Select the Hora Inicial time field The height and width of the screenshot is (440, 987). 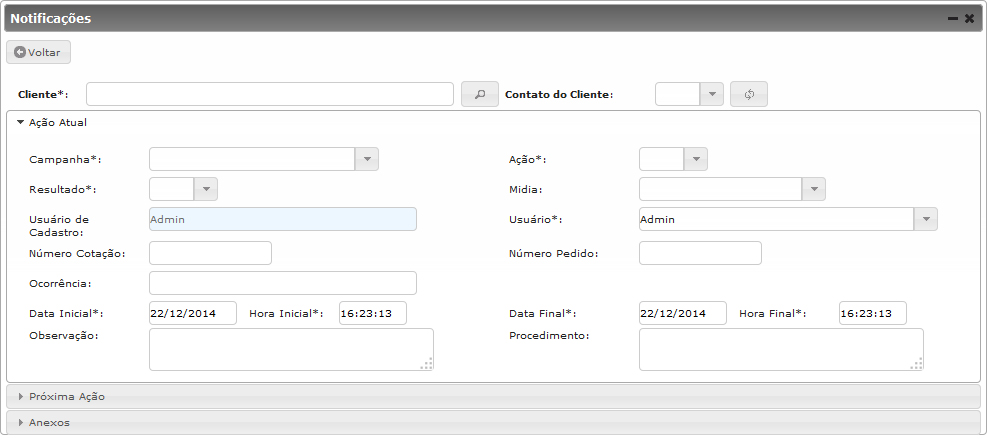tap(373, 313)
